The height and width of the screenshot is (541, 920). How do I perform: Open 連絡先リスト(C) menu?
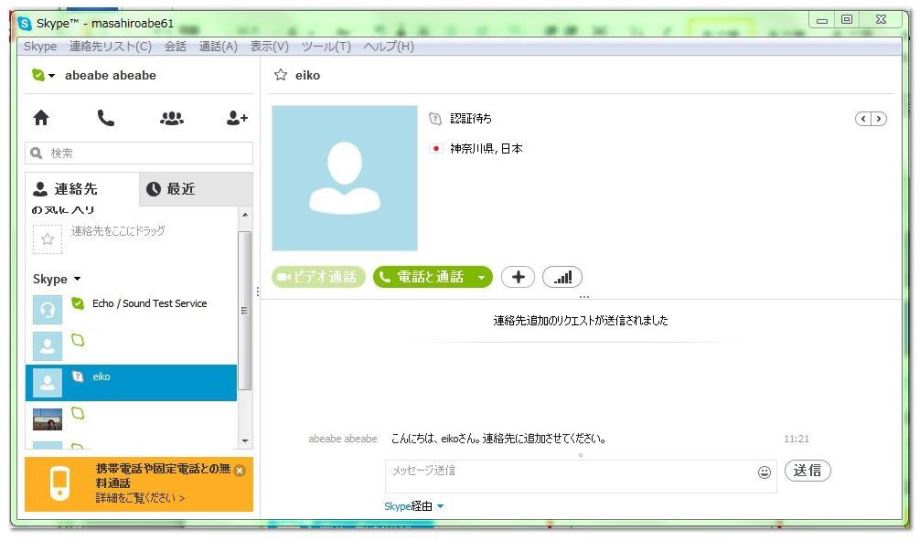(110, 46)
